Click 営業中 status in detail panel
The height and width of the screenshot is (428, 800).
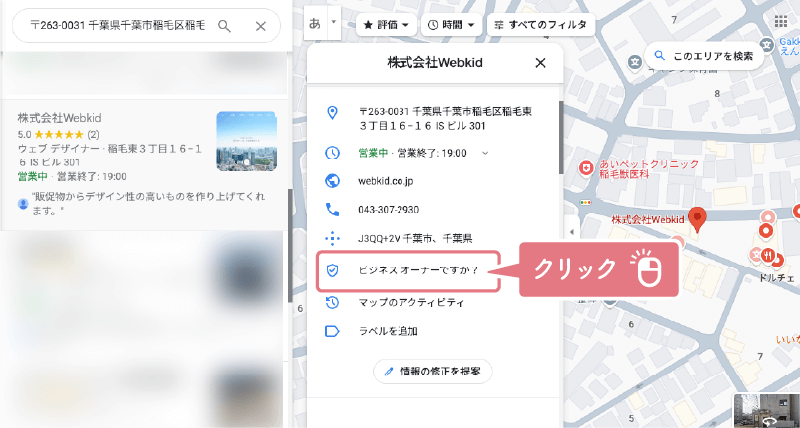[x=373, y=153]
